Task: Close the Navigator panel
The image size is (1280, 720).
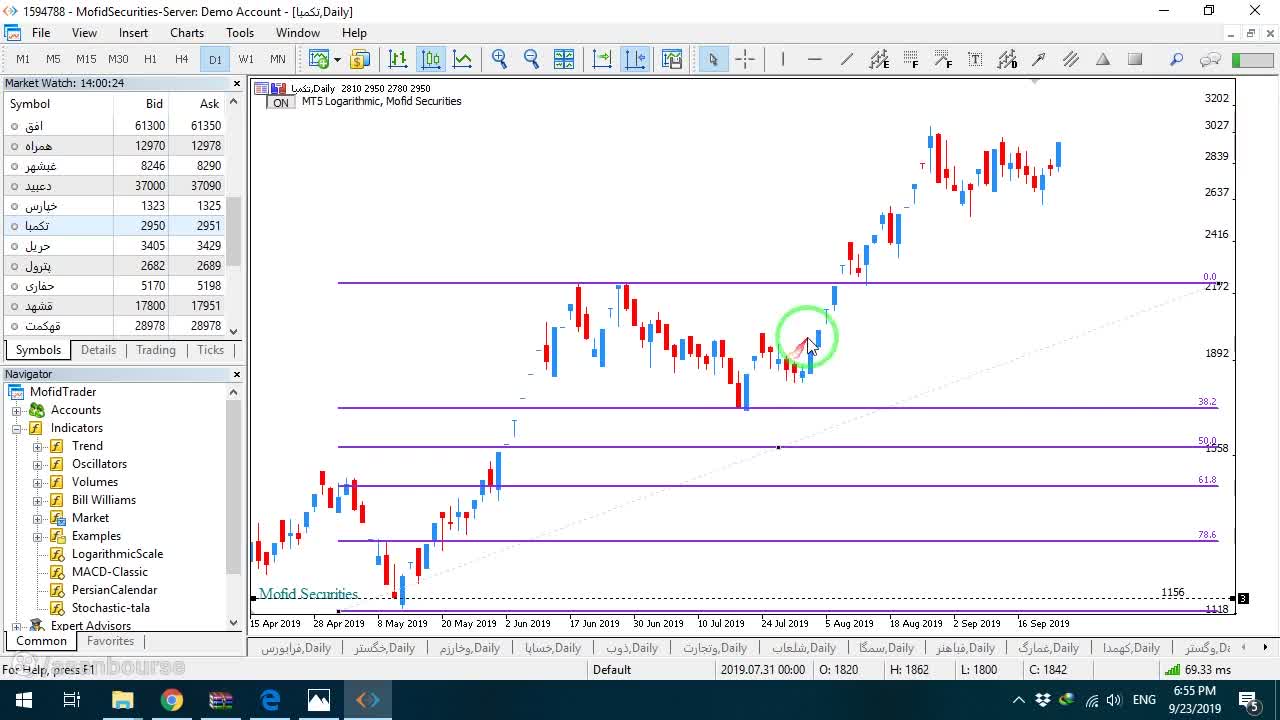Action: click(x=237, y=374)
